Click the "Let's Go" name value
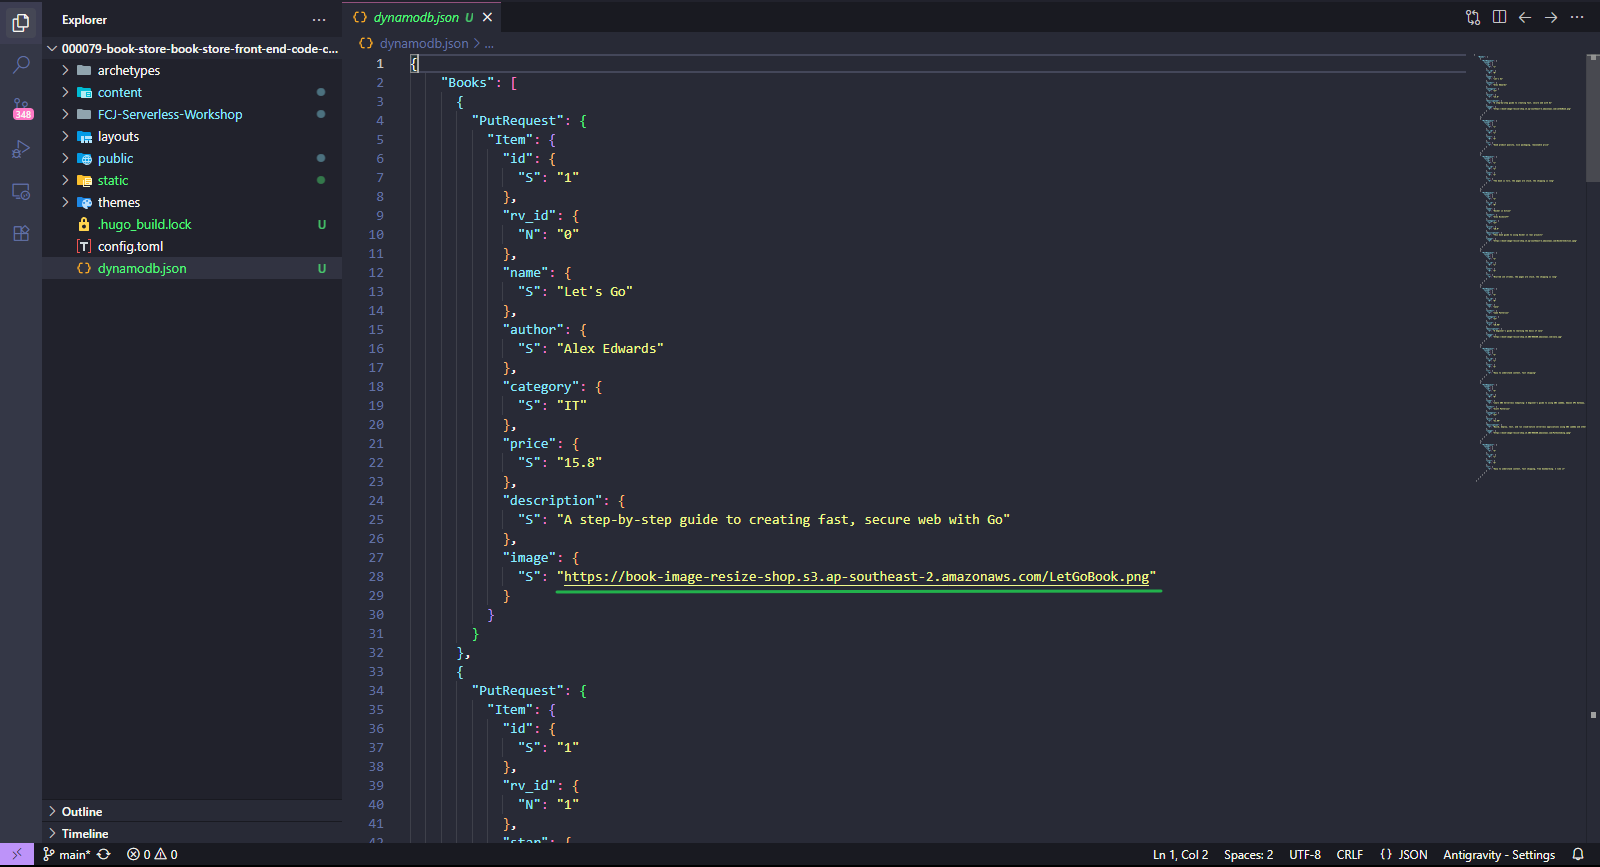Screen dimensions: 1600x867 (x=595, y=292)
